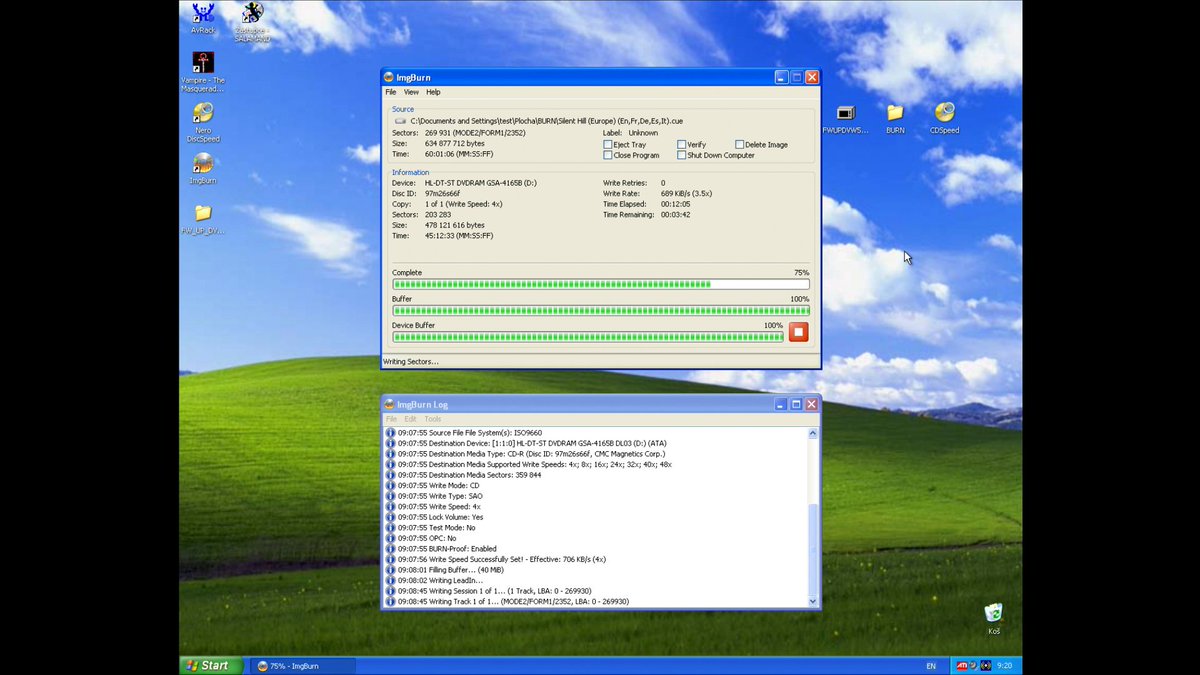Click the Label value Unknown
Image resolution: width=1200 pixels, height=675 pixels.
click(x=643, y=133)
